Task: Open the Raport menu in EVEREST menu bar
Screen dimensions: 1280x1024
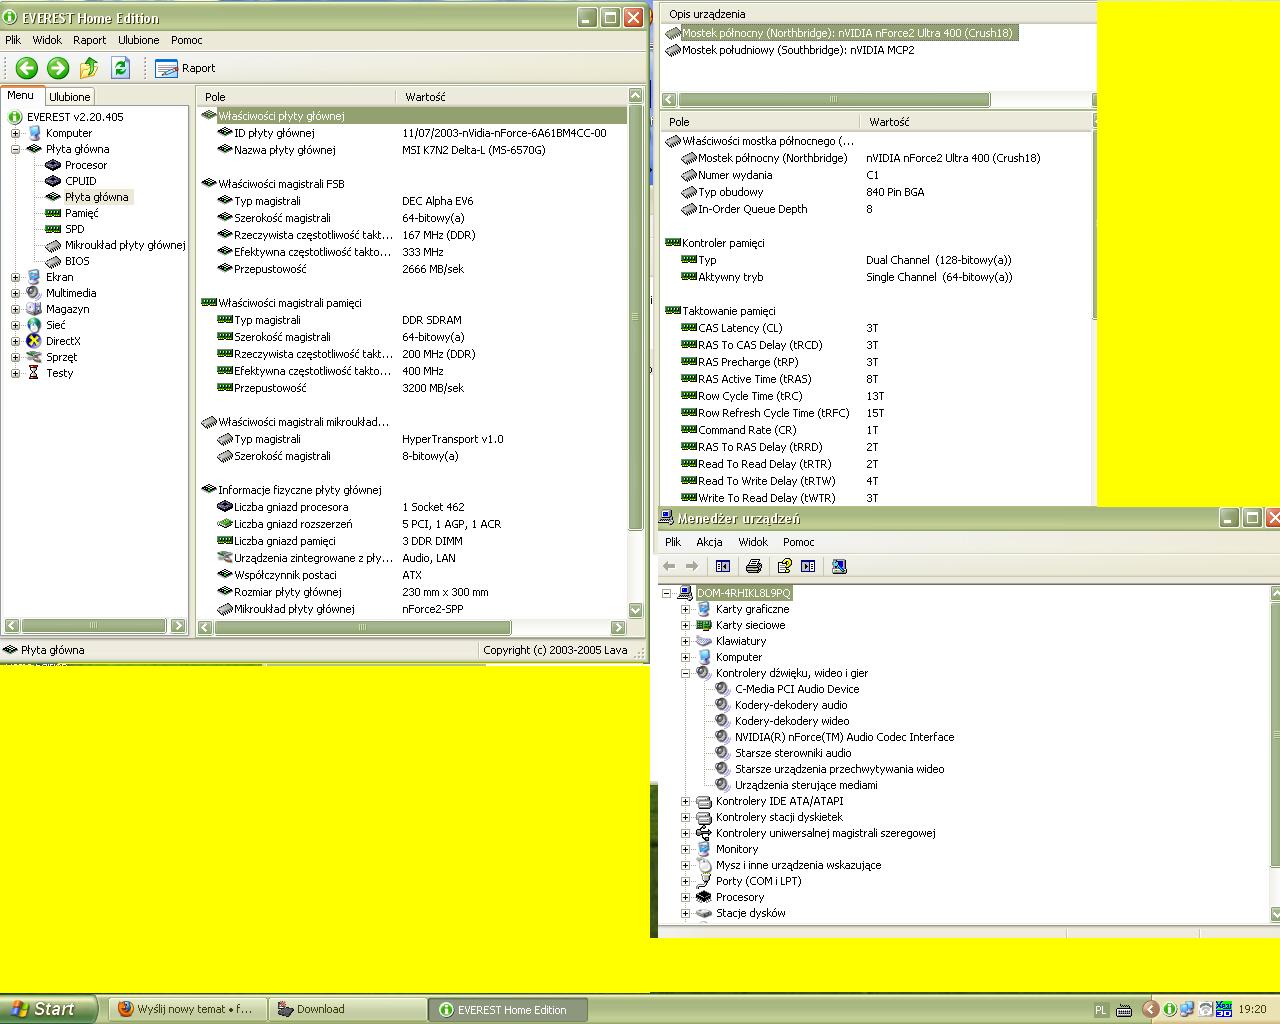Action: pyautogui.click(x=89, y=40)
